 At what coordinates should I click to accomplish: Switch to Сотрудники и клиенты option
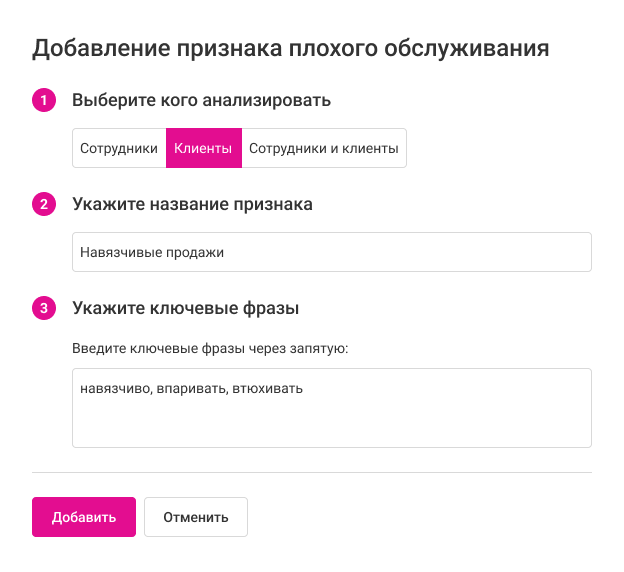[x=323, y=149]
